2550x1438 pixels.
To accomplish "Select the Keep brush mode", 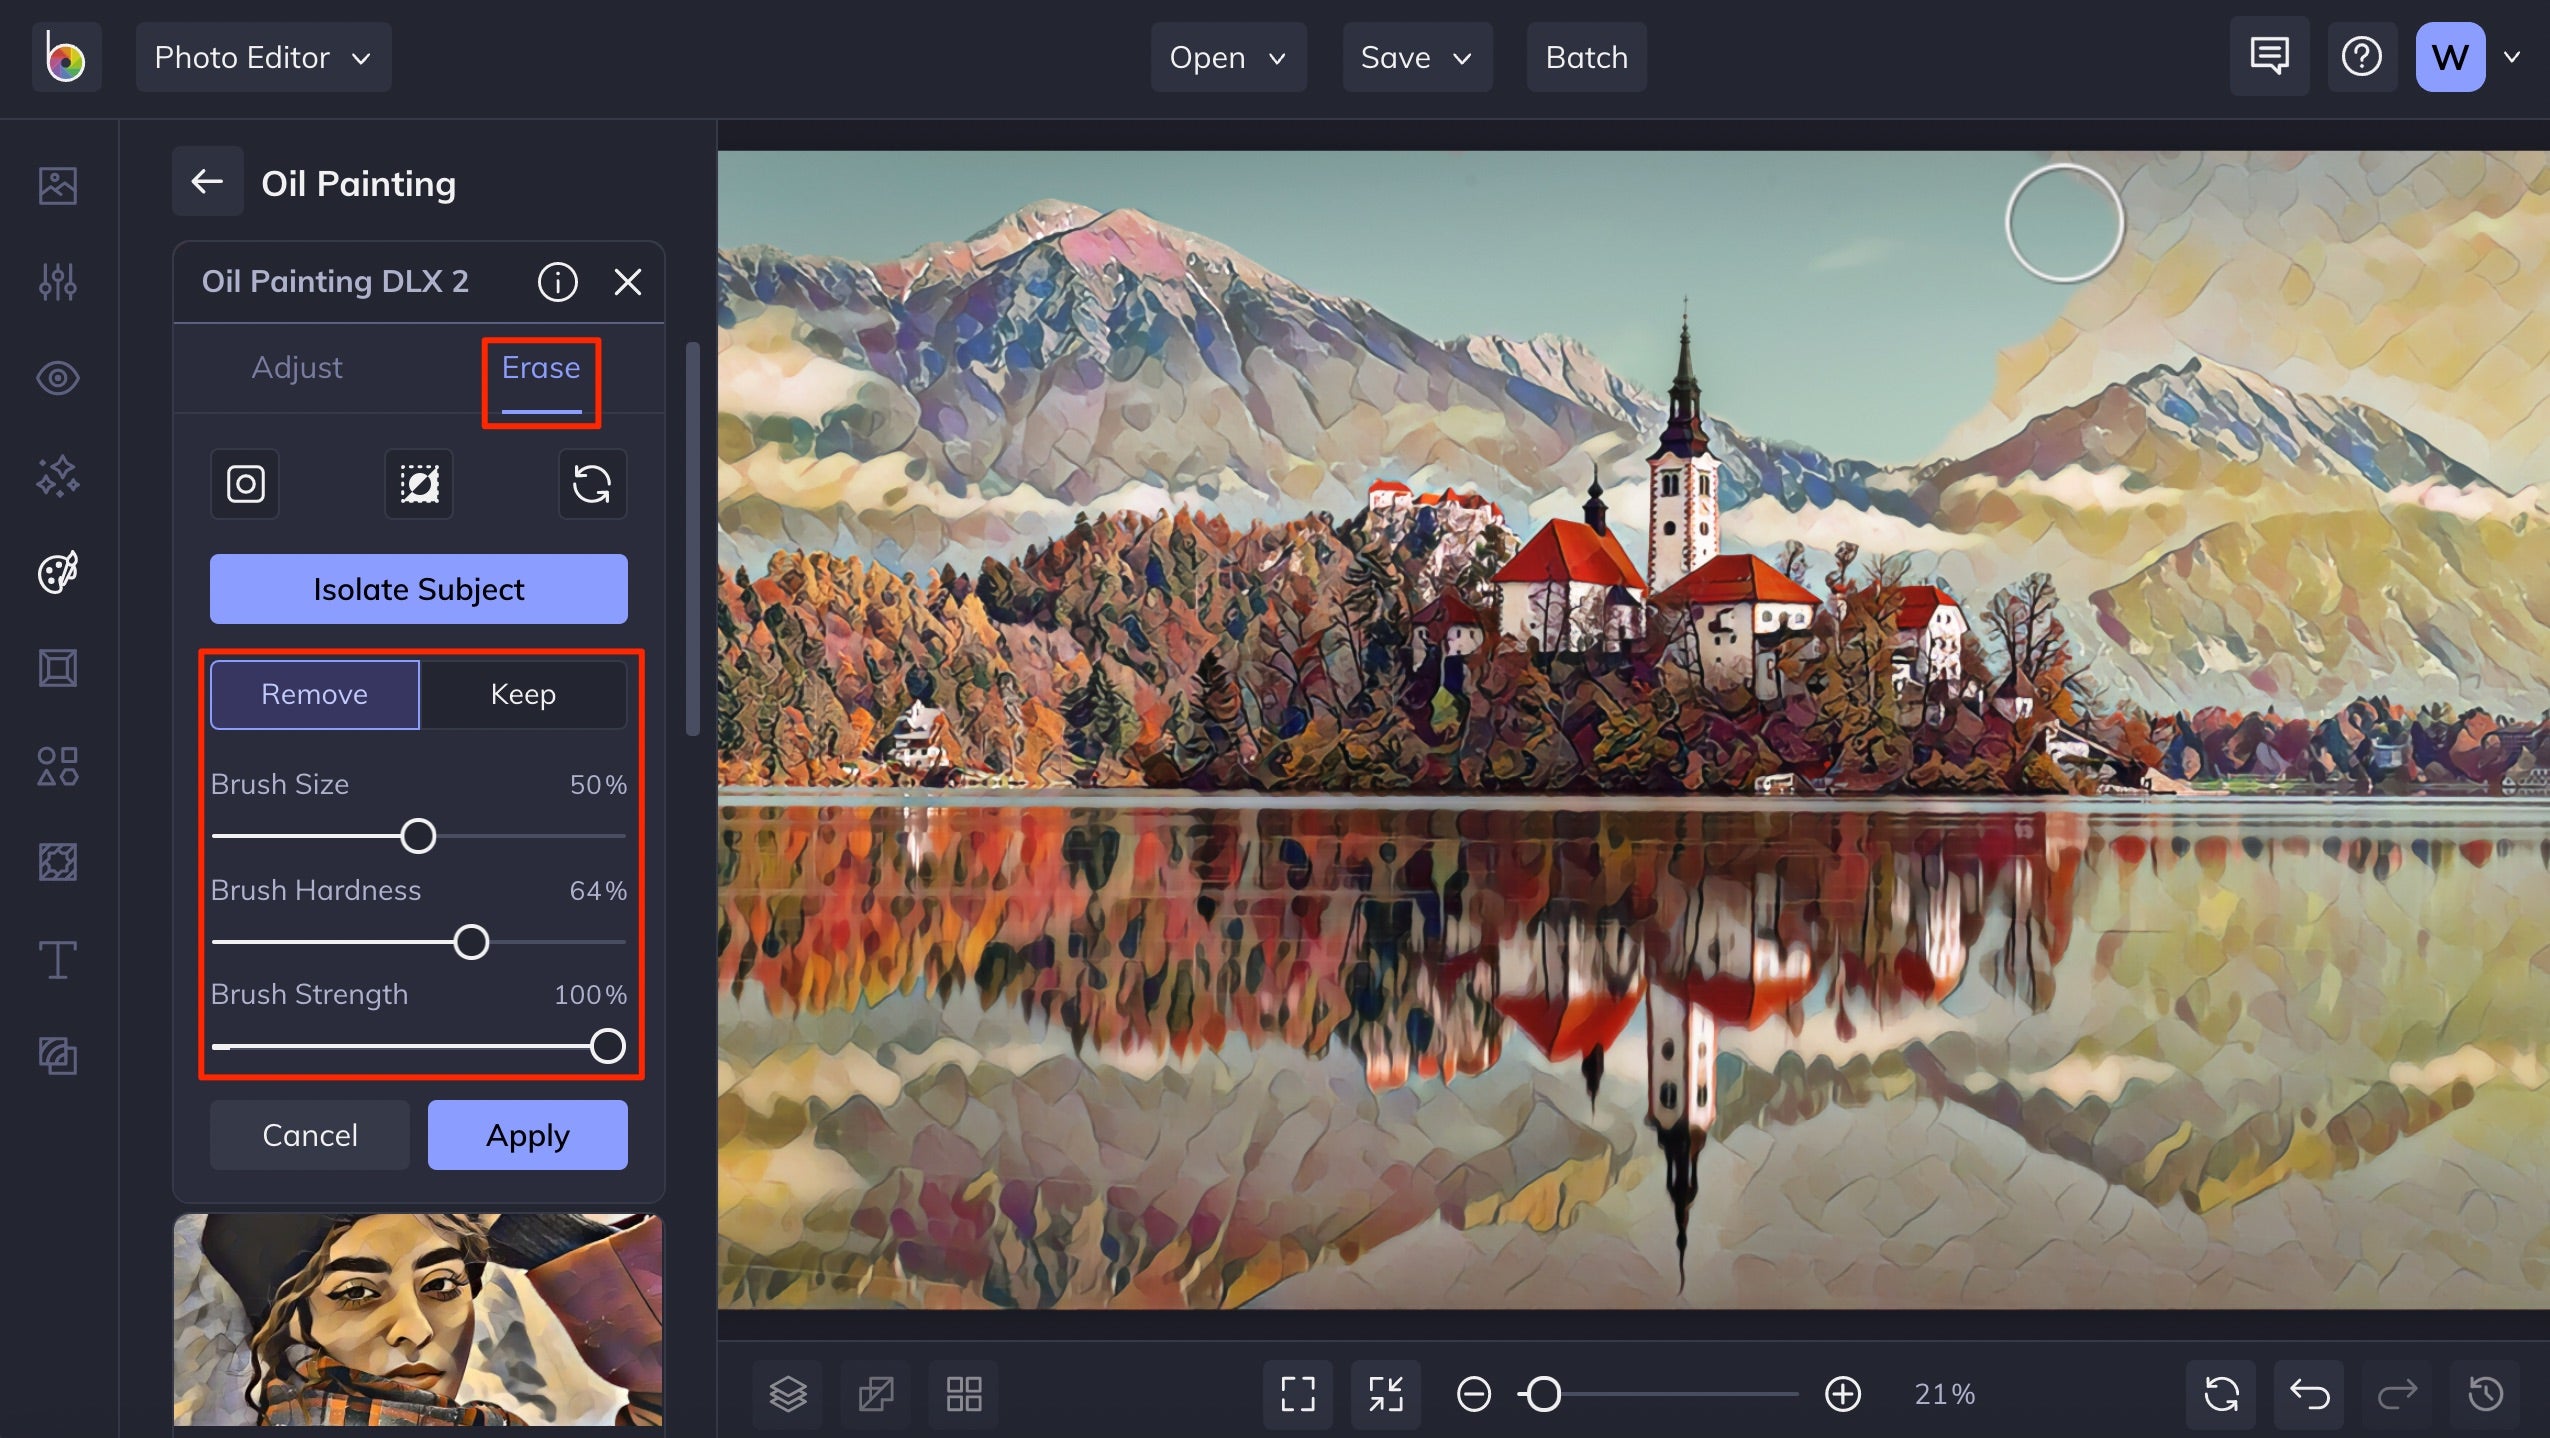I will [x=523, y=694].
